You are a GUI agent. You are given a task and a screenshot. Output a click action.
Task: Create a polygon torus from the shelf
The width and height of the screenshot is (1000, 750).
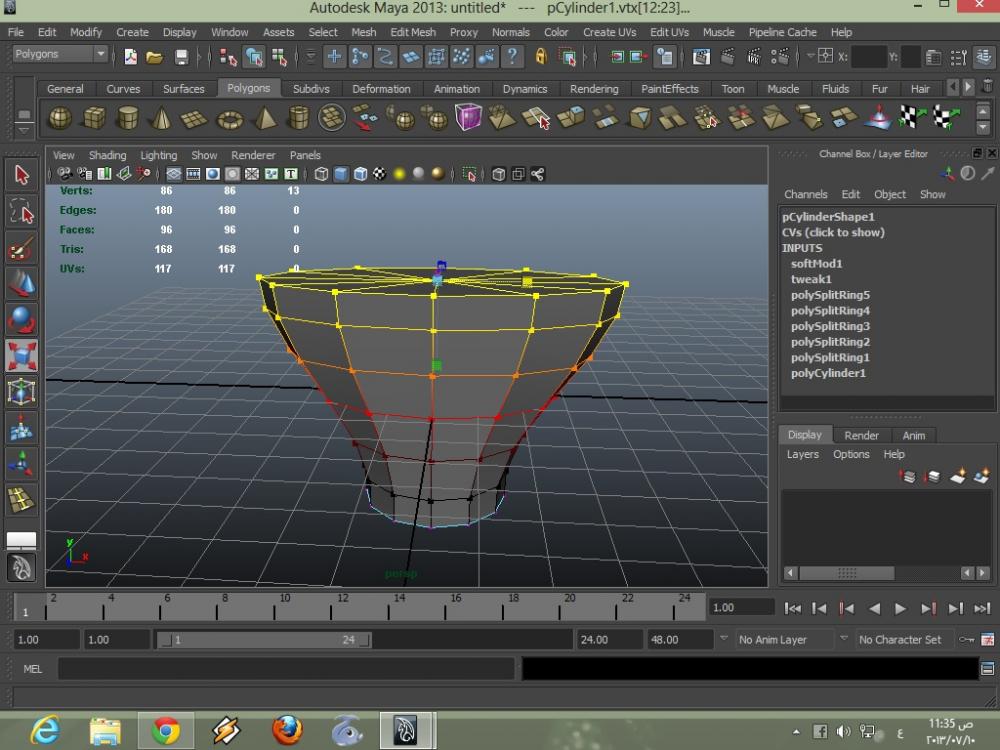coord(230,119)
